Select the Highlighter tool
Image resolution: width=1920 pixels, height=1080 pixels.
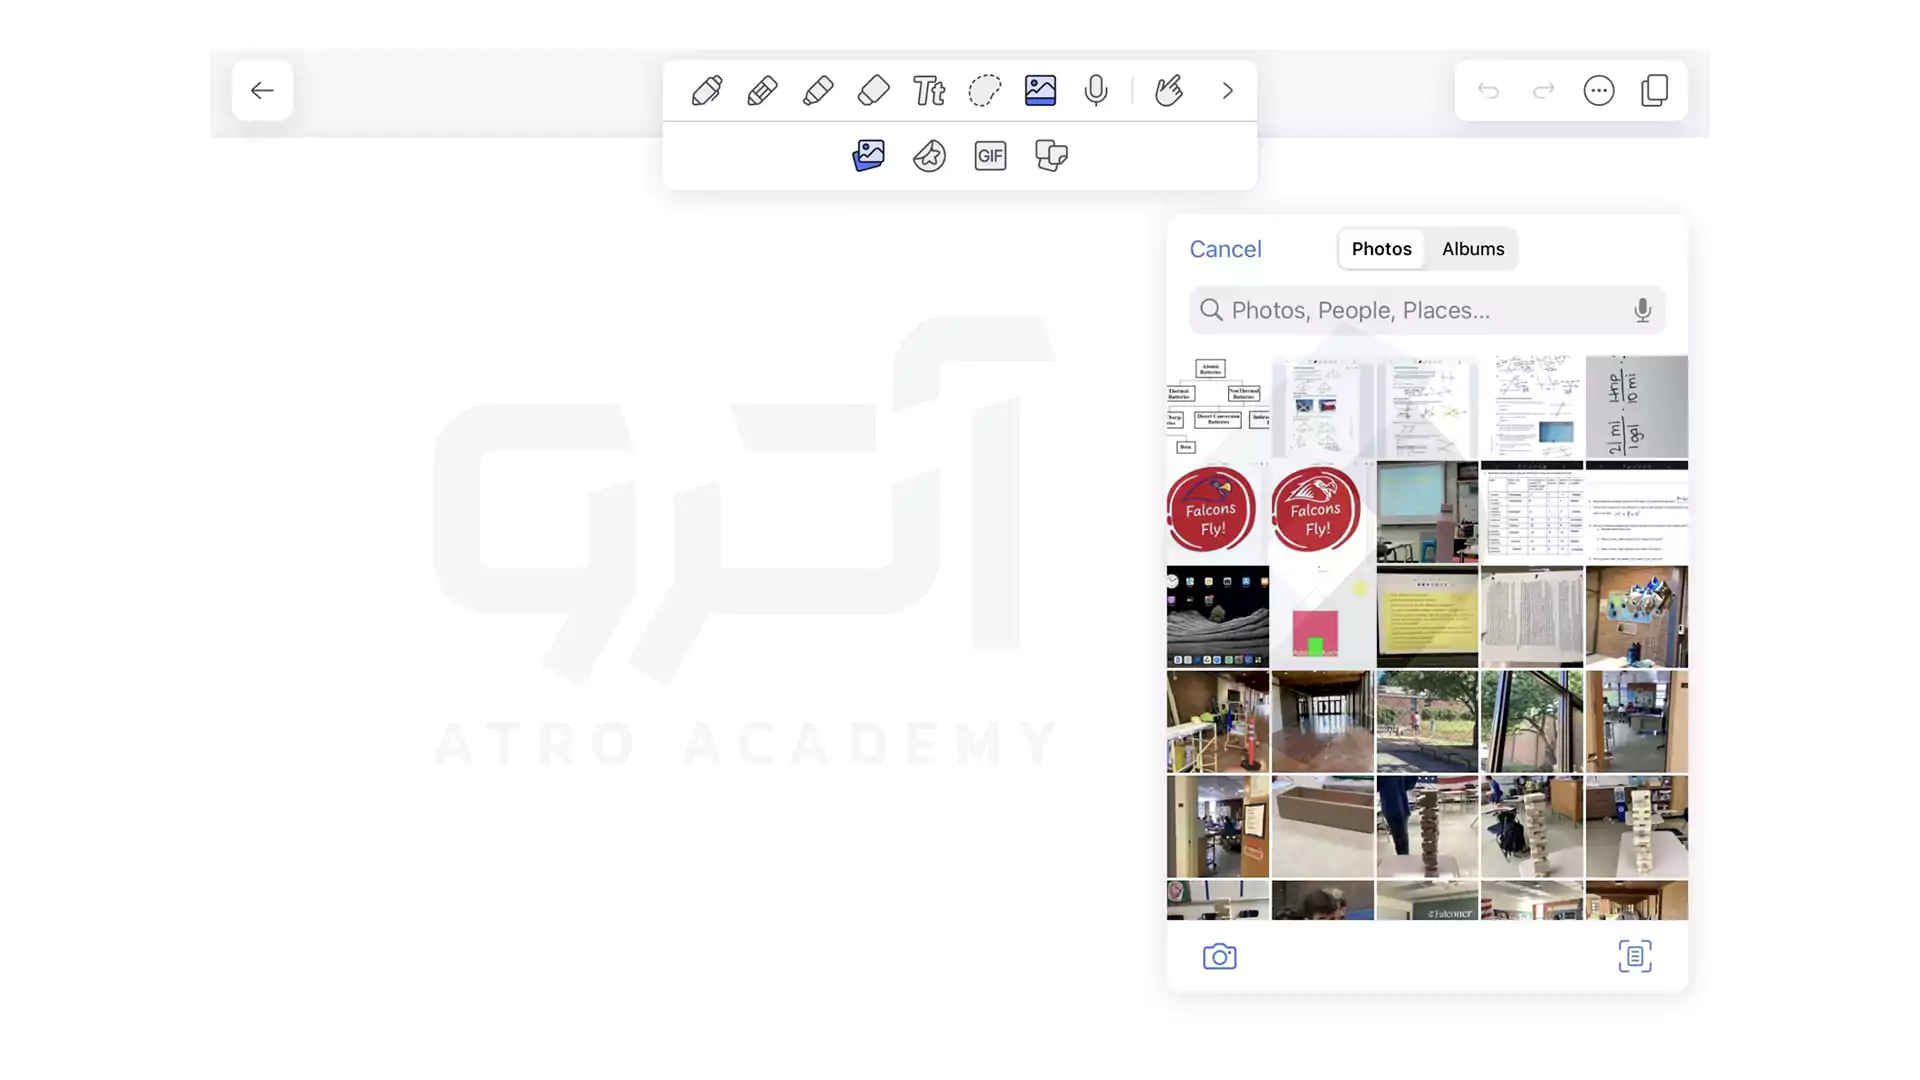pos(818,91)
